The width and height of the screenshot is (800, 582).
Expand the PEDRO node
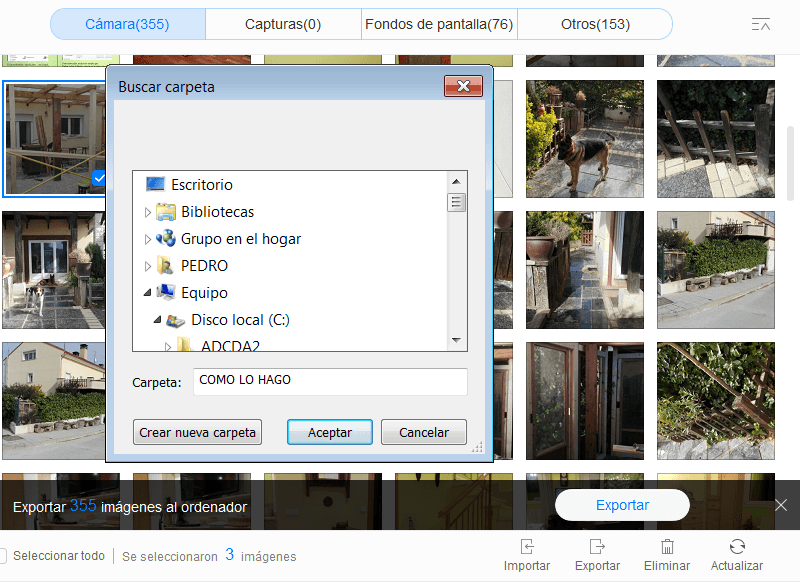pos(147,266)
